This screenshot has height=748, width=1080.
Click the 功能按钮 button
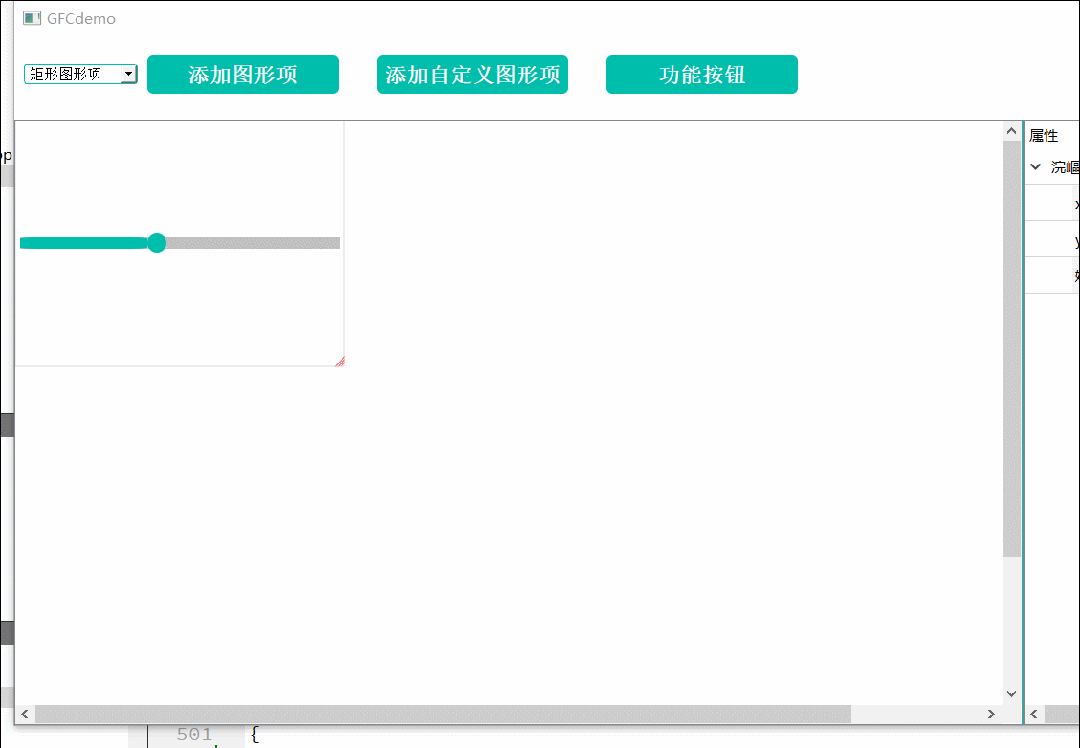tap(702, 74)
